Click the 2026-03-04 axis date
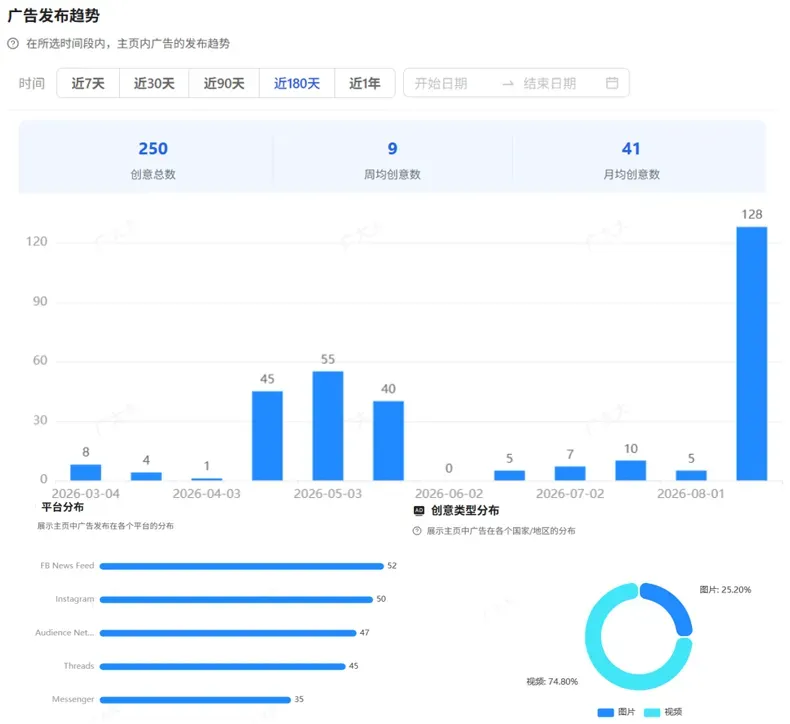This screenshot has height=724, width=790. point(86,494)
